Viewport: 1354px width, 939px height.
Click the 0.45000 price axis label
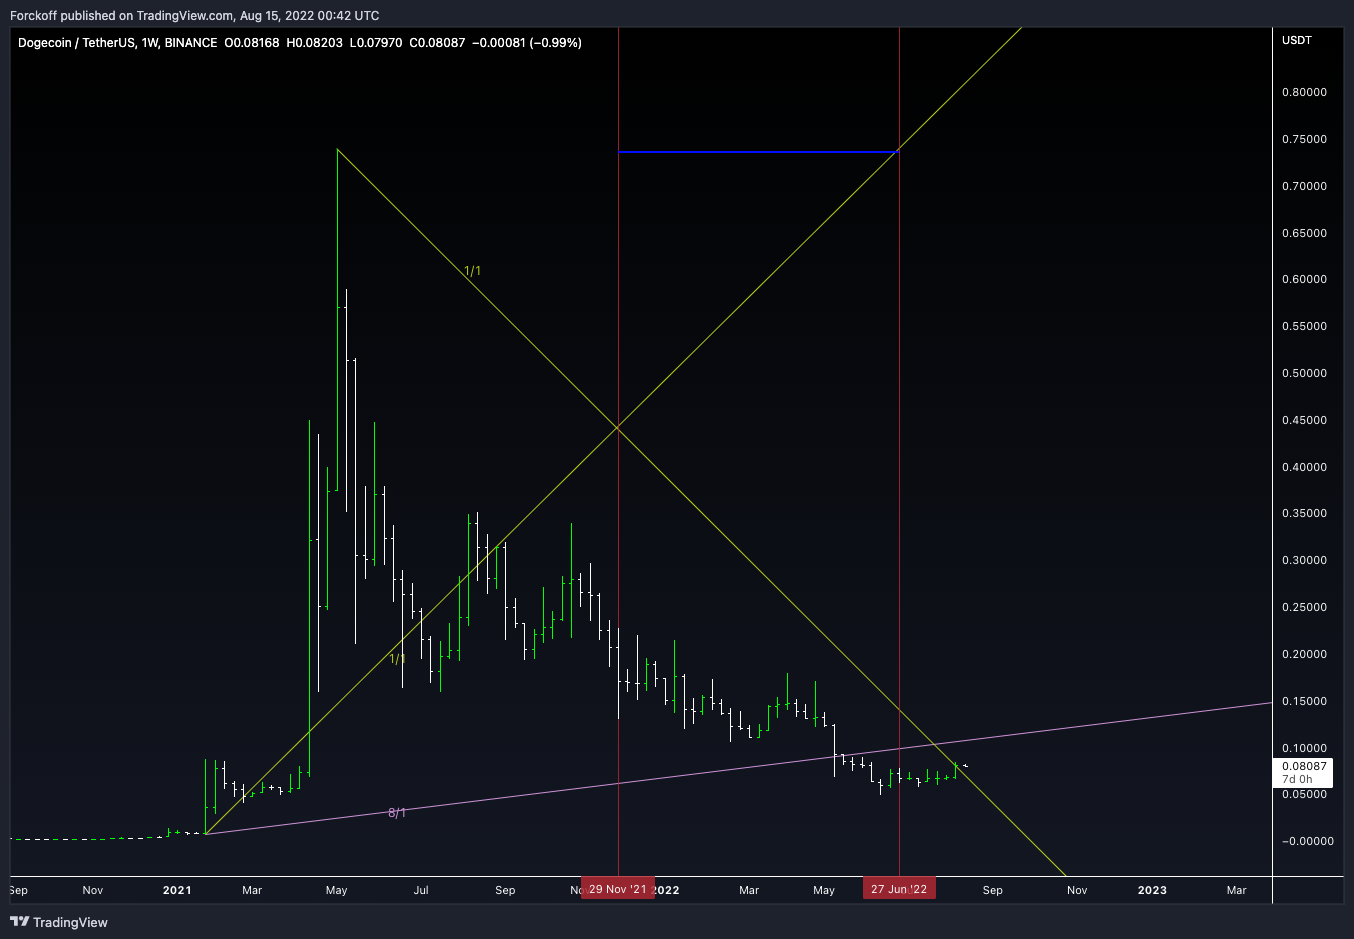1304,420
